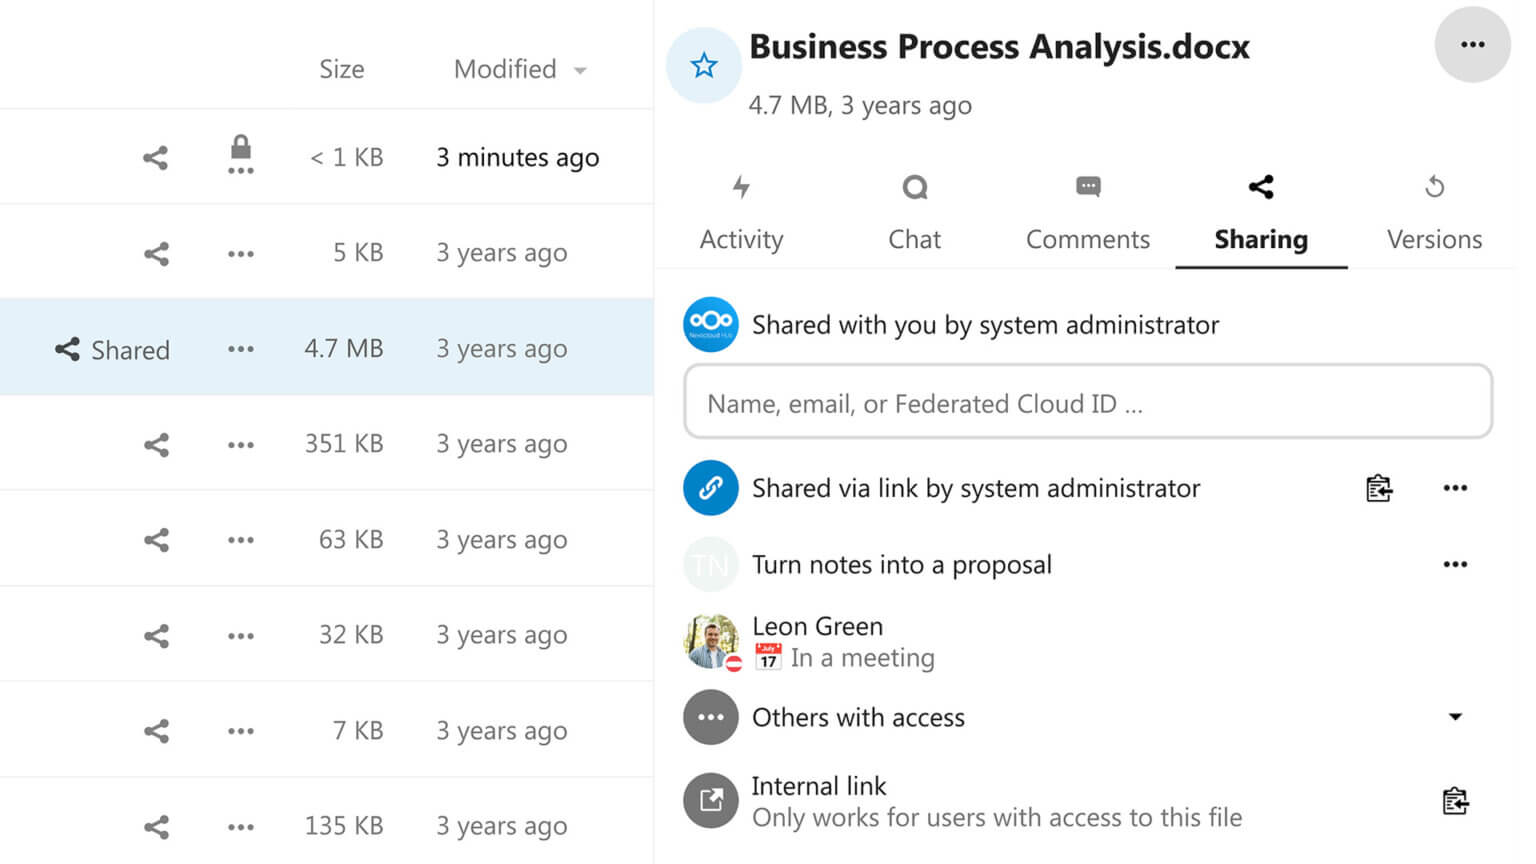This screenshot has height=864, width=1536.
Task: Click the Nextcloud logo avatar next to share info
Action: (x=710, y=324)
